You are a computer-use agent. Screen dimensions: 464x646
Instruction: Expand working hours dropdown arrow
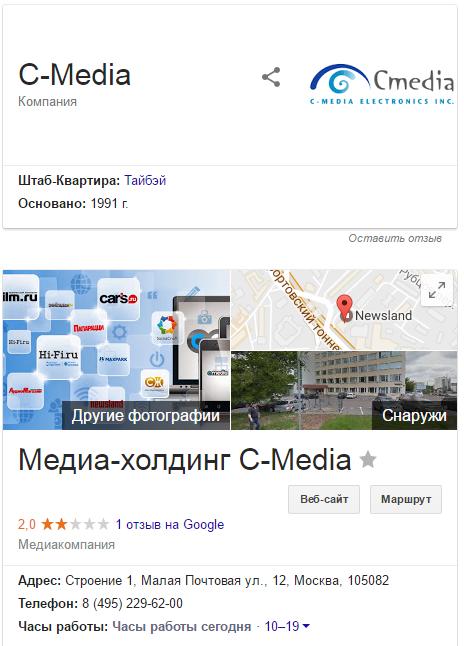tap(306, 626)
